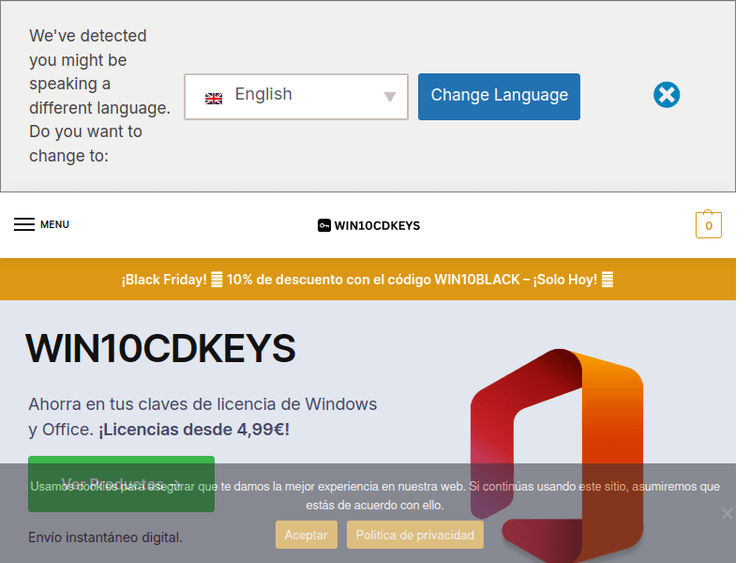The height and width of the screenshot is (563, 750).
Task: Accept cookies with the Aceptar button
Action: point(305,535)
